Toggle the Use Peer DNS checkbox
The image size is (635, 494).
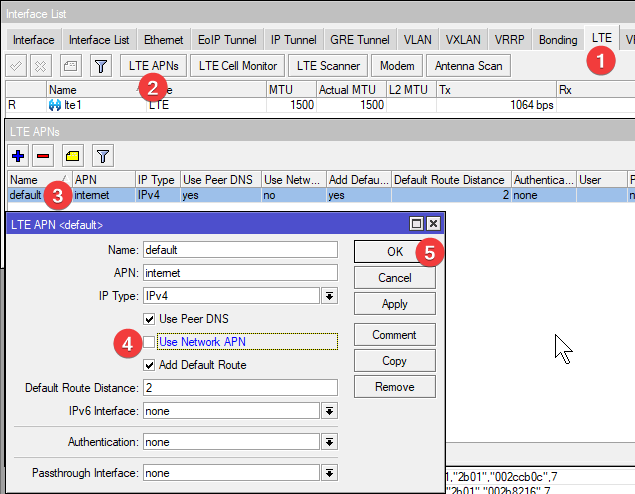click(x=149, y=319)
